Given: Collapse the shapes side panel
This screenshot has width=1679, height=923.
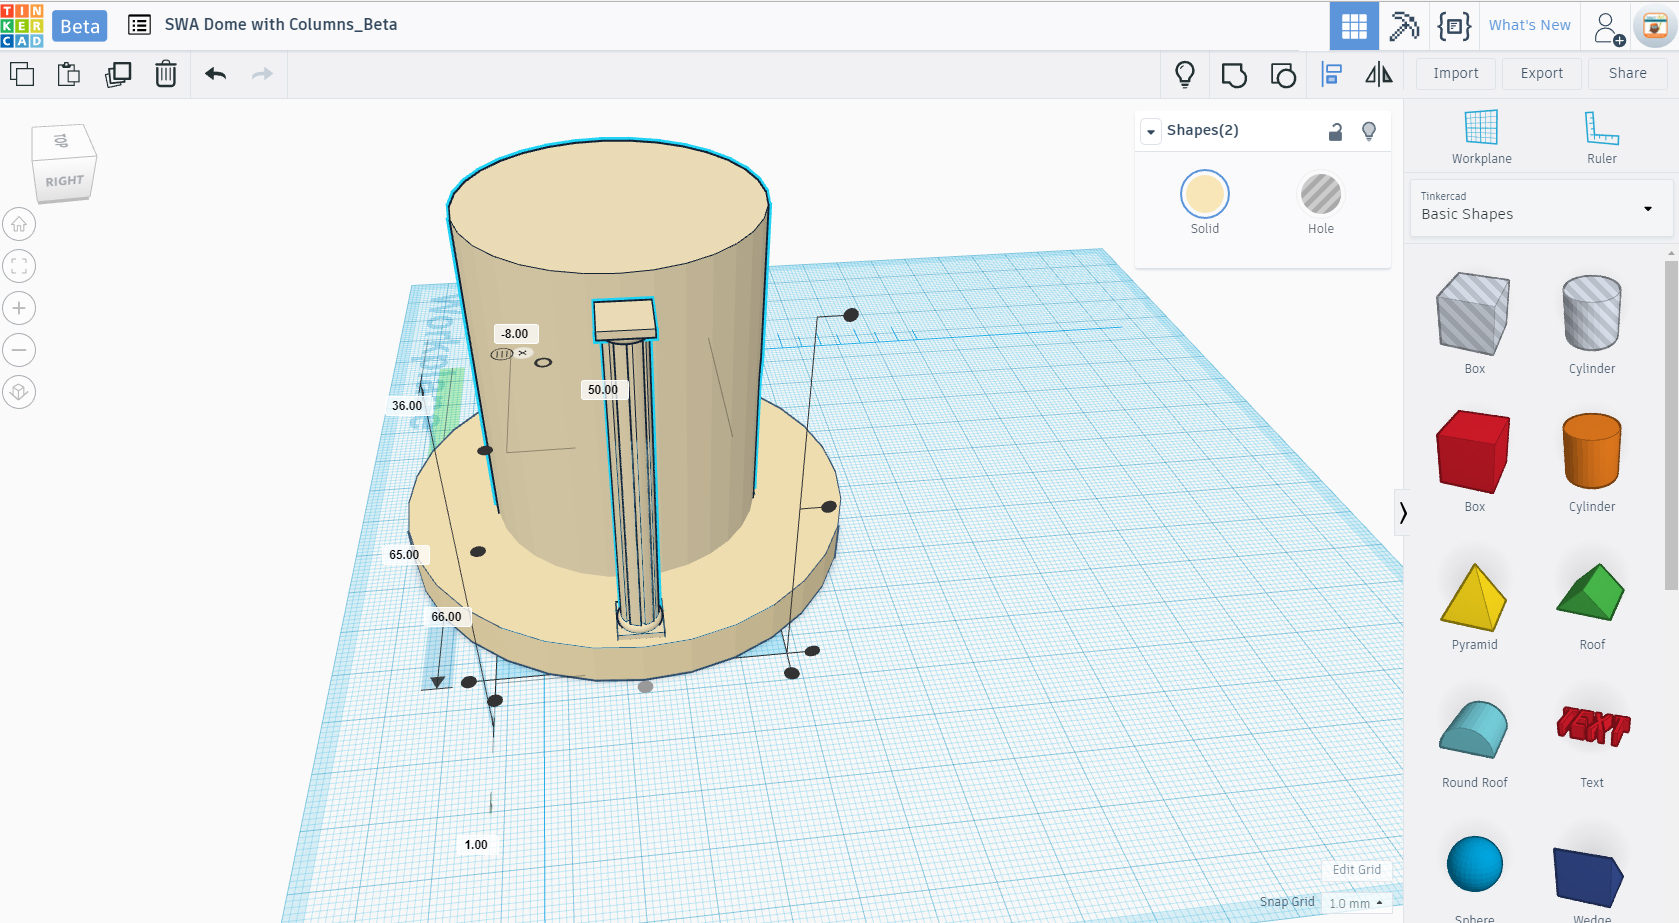Looking at the screenshot, I should click(1403, 513).
